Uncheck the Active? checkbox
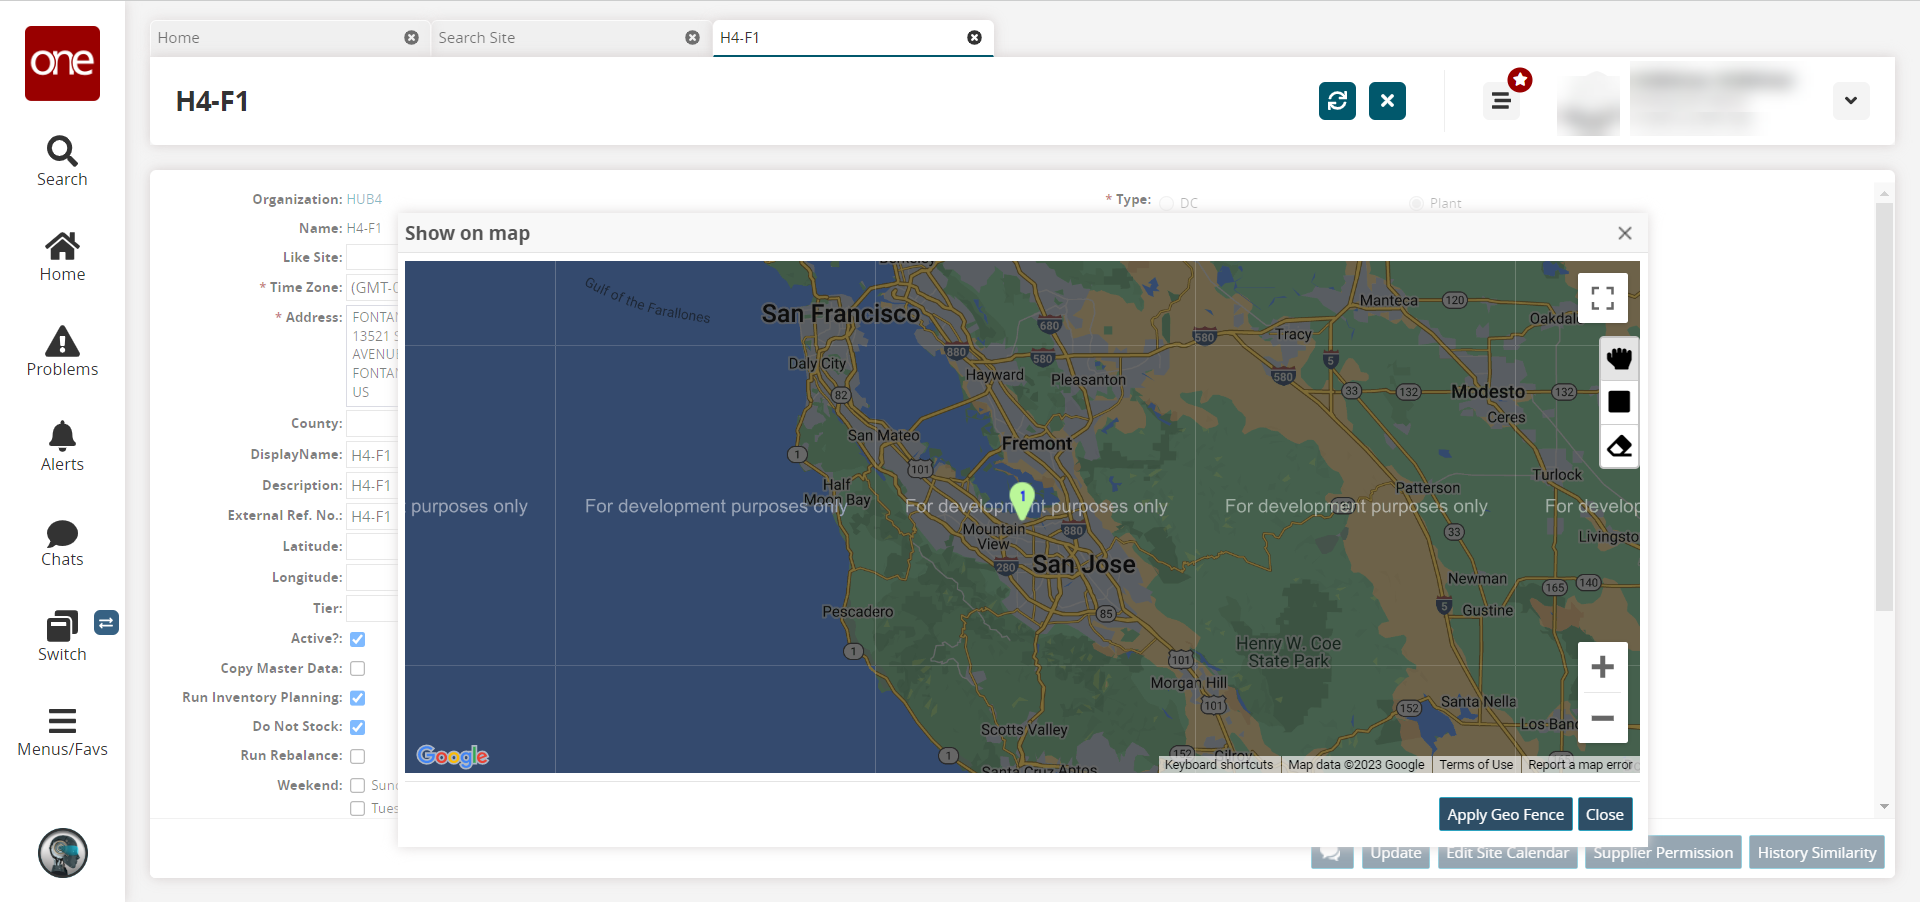 pyautogui.click(x=357, y=639)
